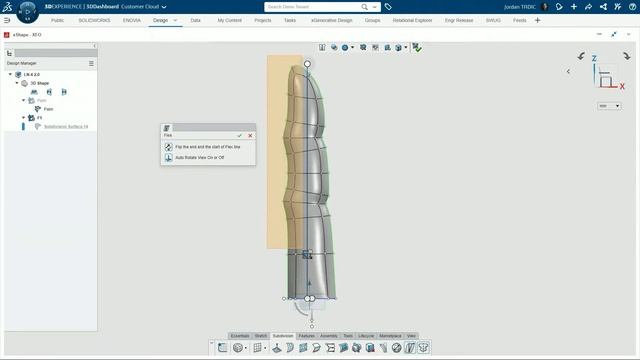Cancel Flex with red X
This screenshot has width=640, height=360.
pos(250,136)
